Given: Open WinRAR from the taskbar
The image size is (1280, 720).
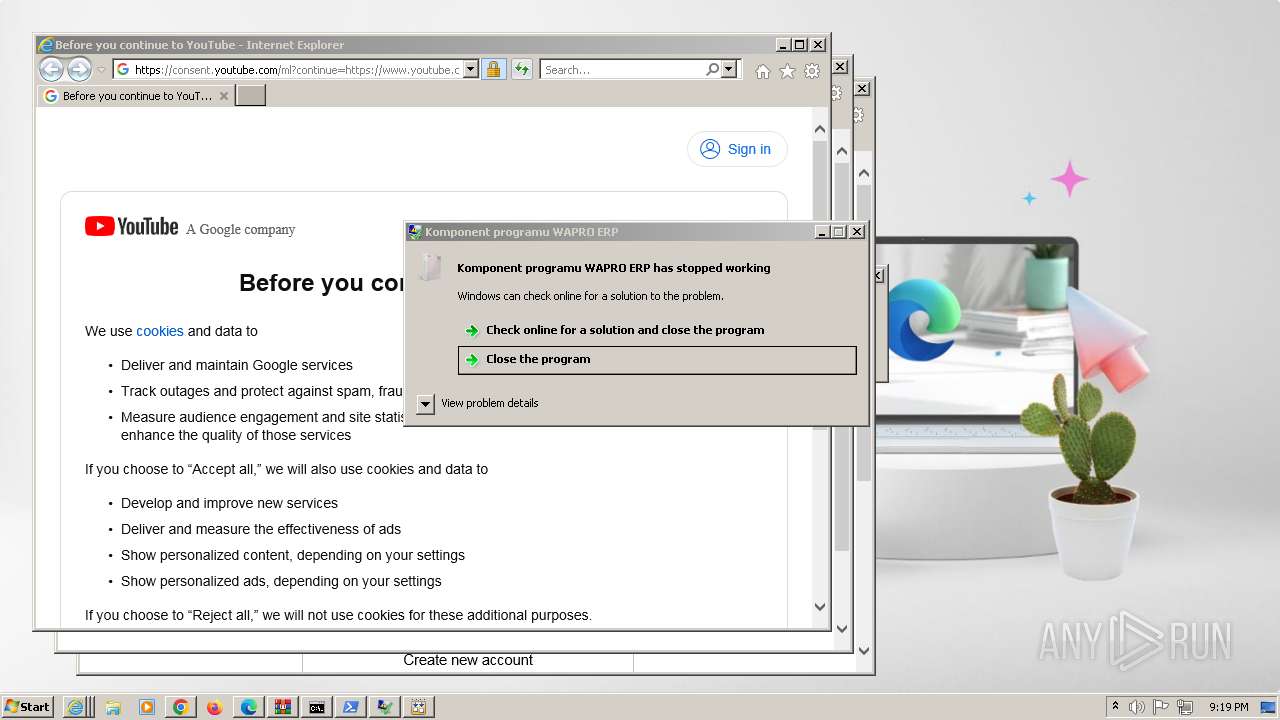Looking at the screenshot, I should click(x=282, y=707).
